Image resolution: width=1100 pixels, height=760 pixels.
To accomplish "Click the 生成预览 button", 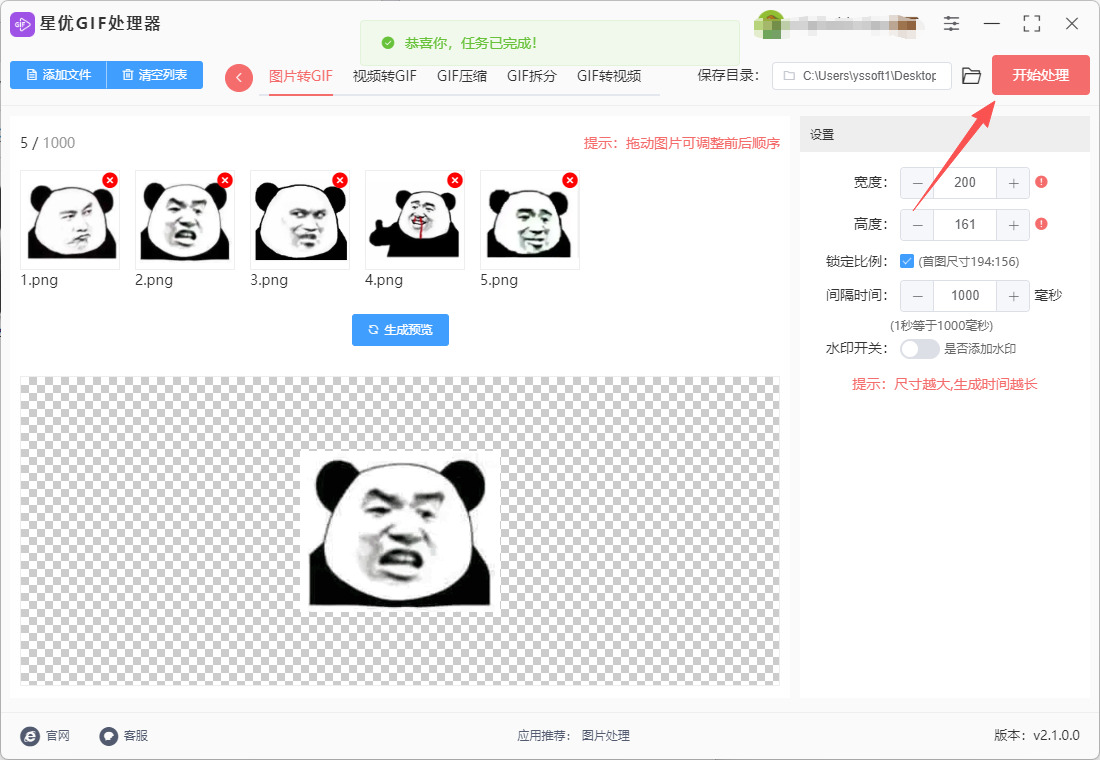I will click(x=401, y=330).
